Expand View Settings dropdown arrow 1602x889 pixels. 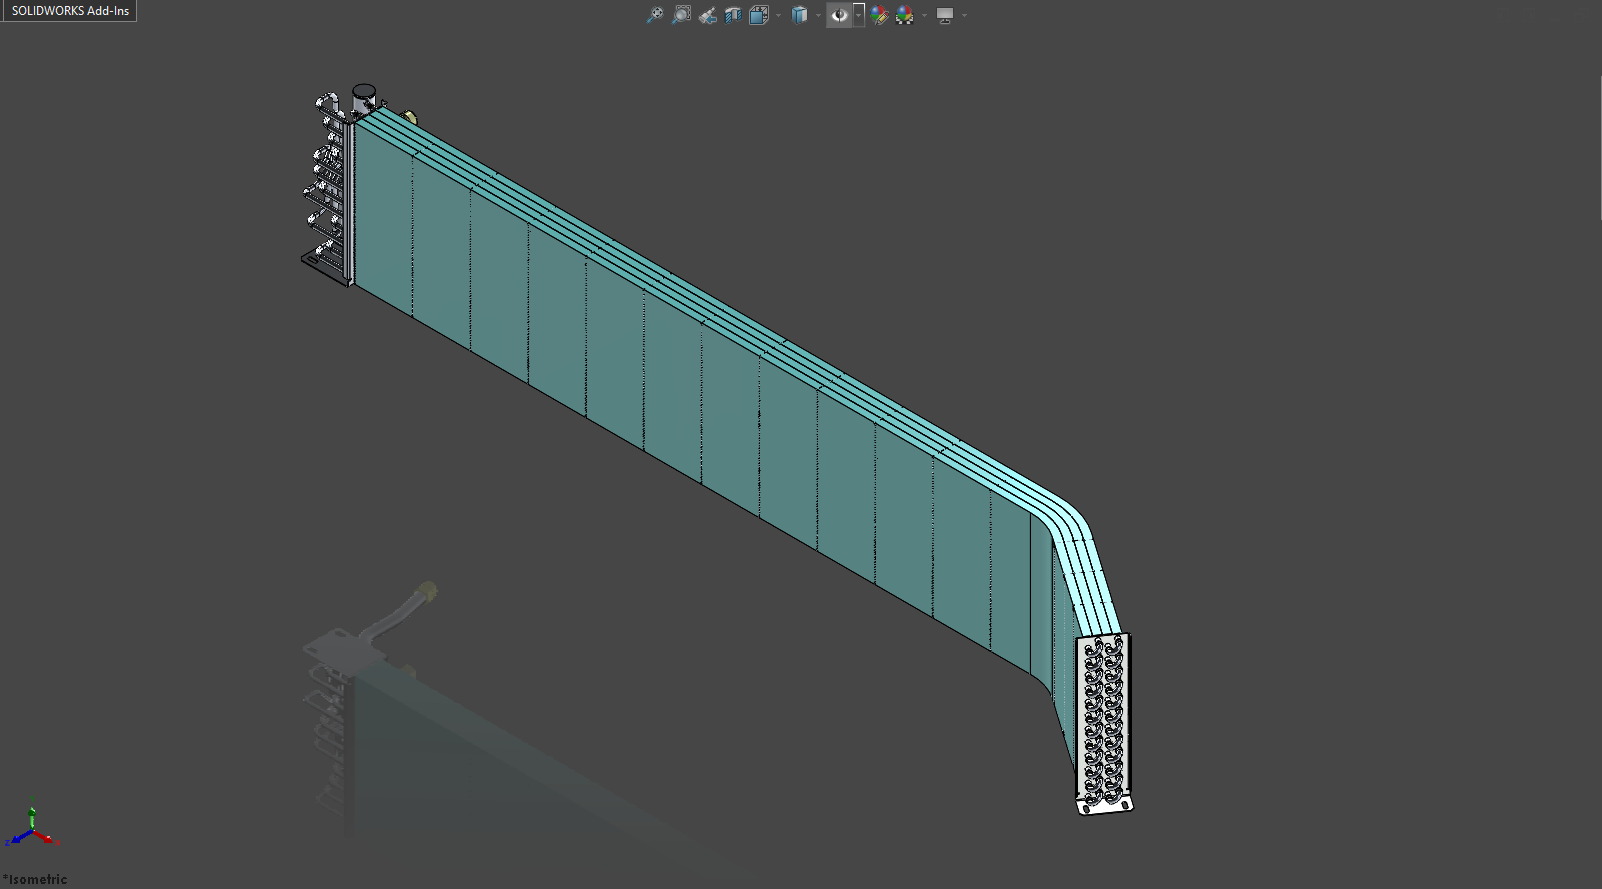pyautogui.click(x=964, y=15)
